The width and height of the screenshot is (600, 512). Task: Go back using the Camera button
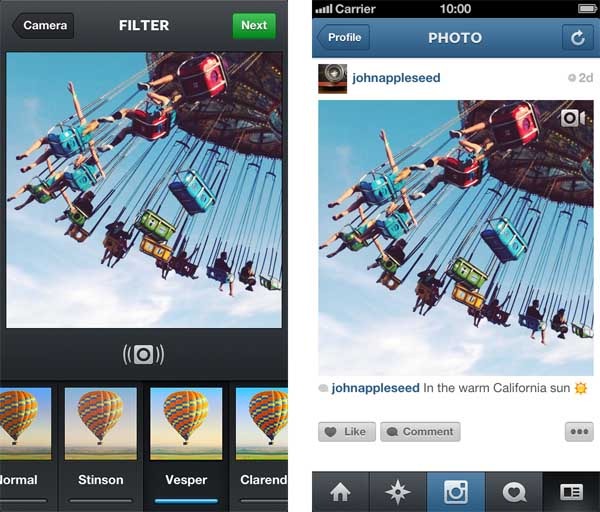pyautogui.click(x=43, y=26)
